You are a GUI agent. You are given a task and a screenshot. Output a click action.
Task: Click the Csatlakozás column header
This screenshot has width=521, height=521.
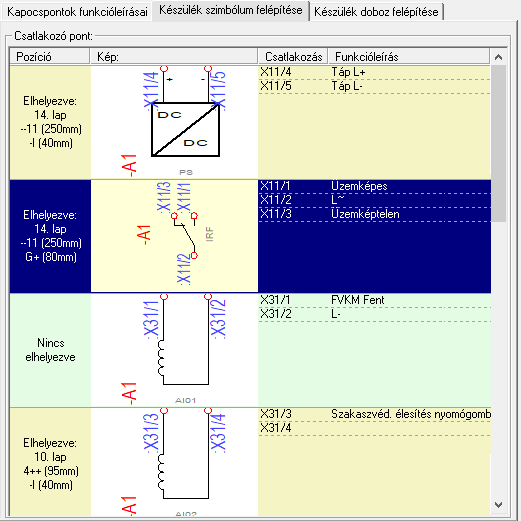293,57
